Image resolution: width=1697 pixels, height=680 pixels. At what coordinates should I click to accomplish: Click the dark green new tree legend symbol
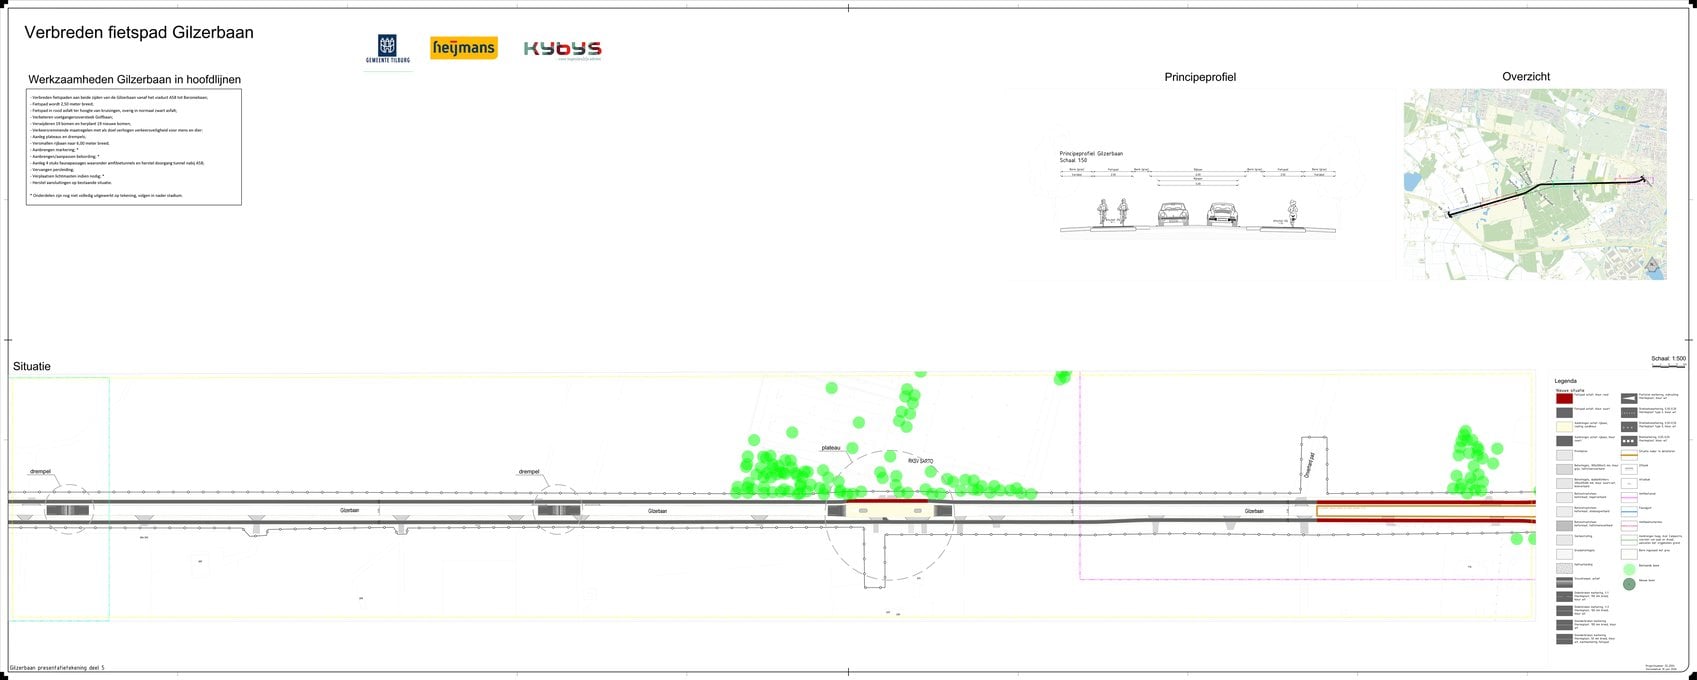[1629, 584]
